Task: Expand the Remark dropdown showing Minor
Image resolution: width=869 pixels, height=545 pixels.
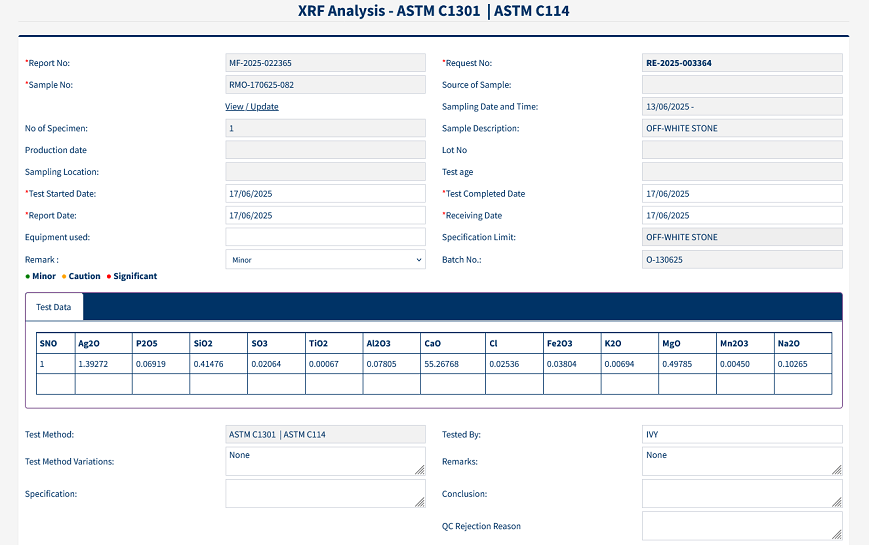Action: point(325,259)
